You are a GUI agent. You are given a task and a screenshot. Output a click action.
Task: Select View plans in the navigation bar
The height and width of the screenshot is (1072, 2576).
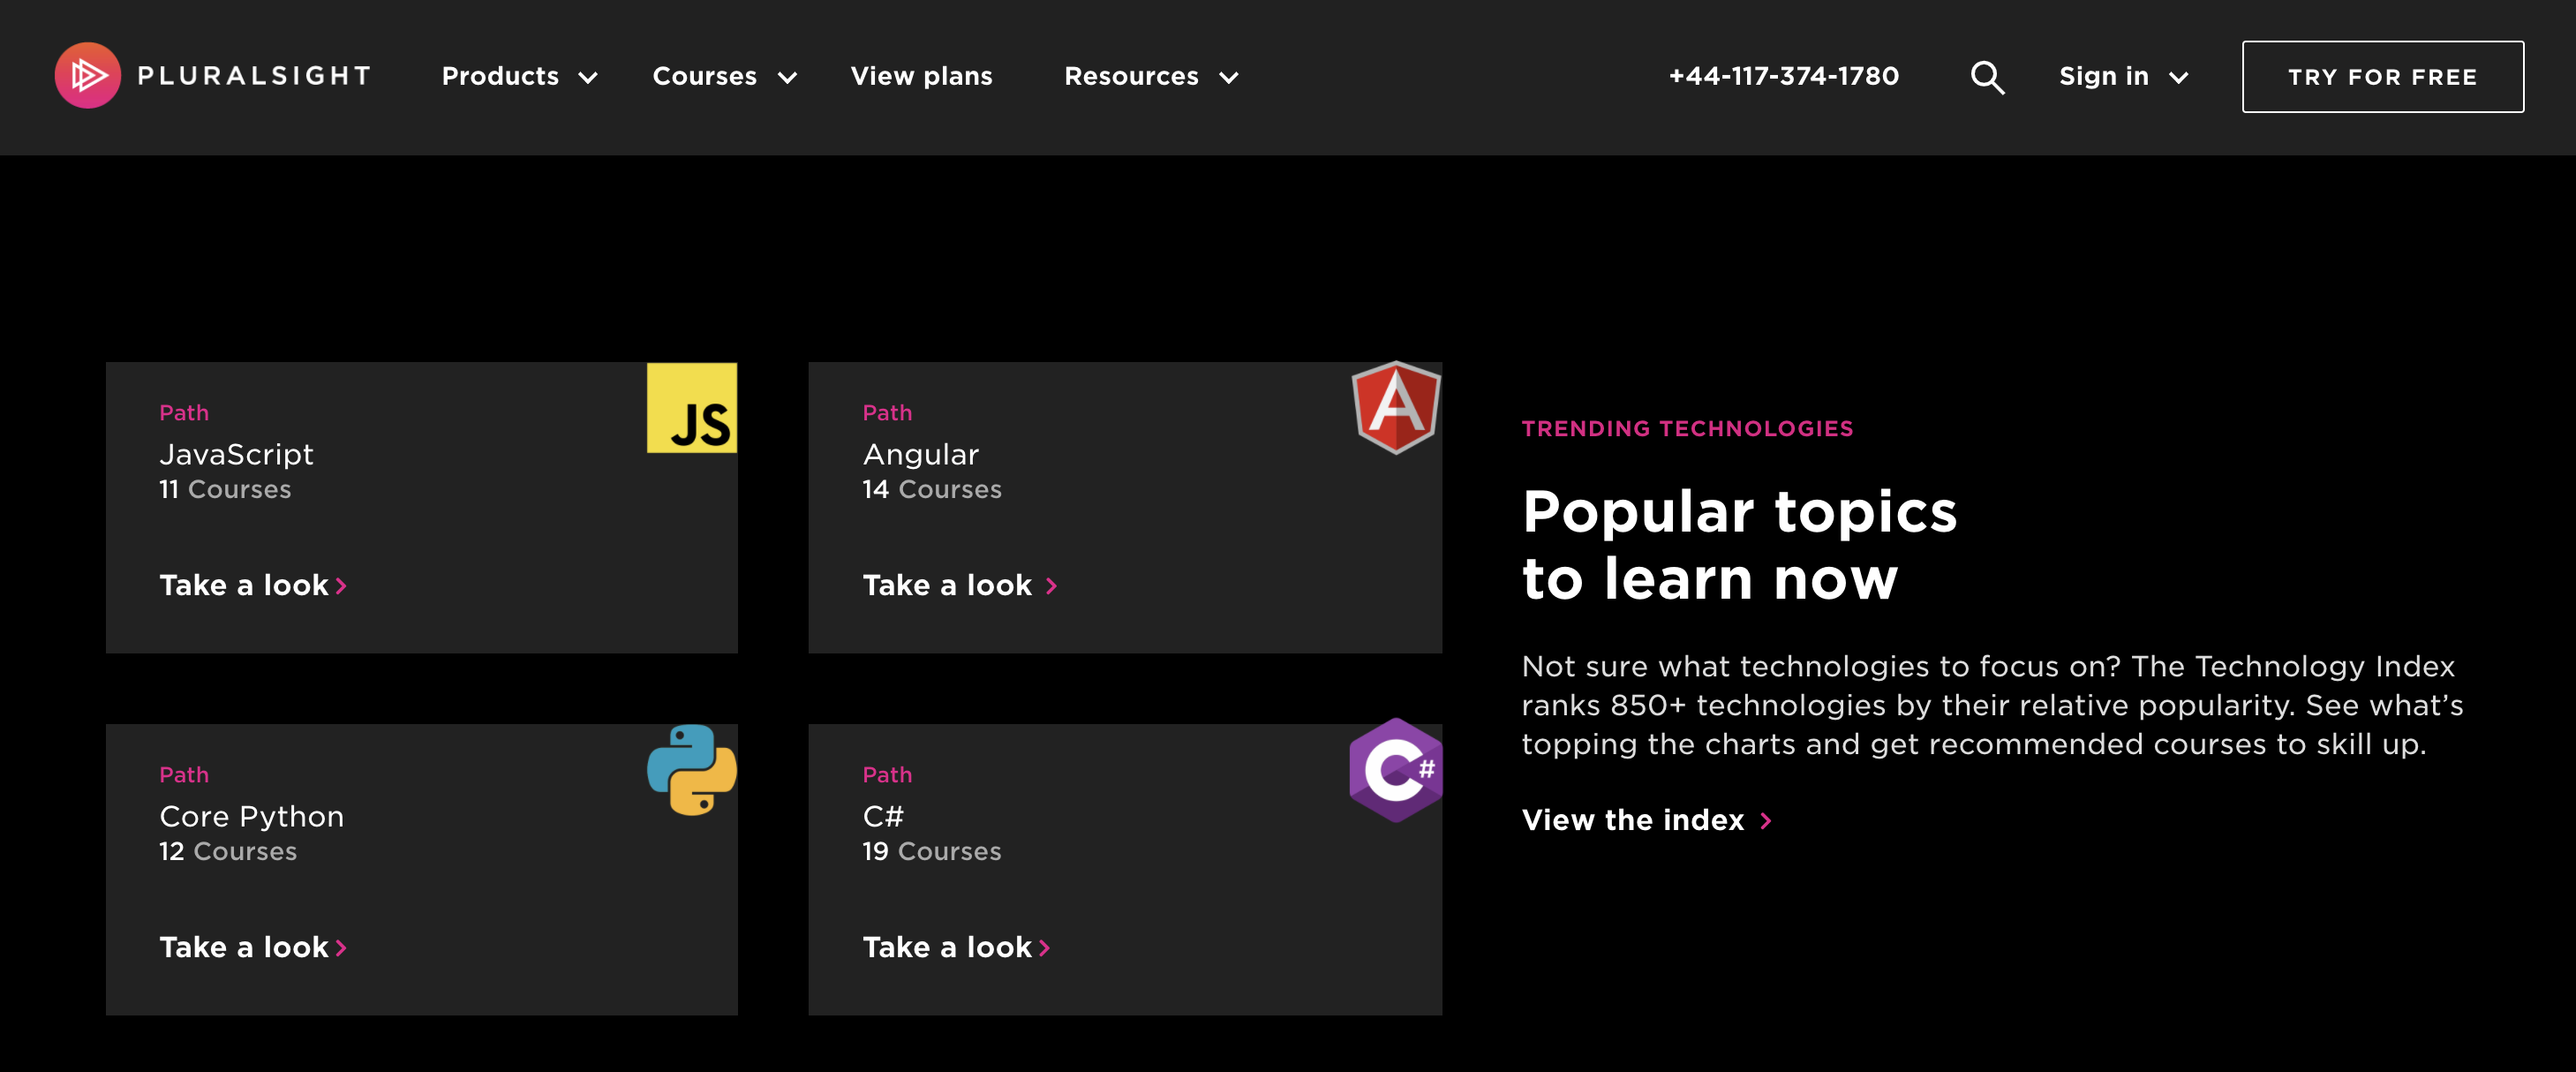click(x=921, y=76)
